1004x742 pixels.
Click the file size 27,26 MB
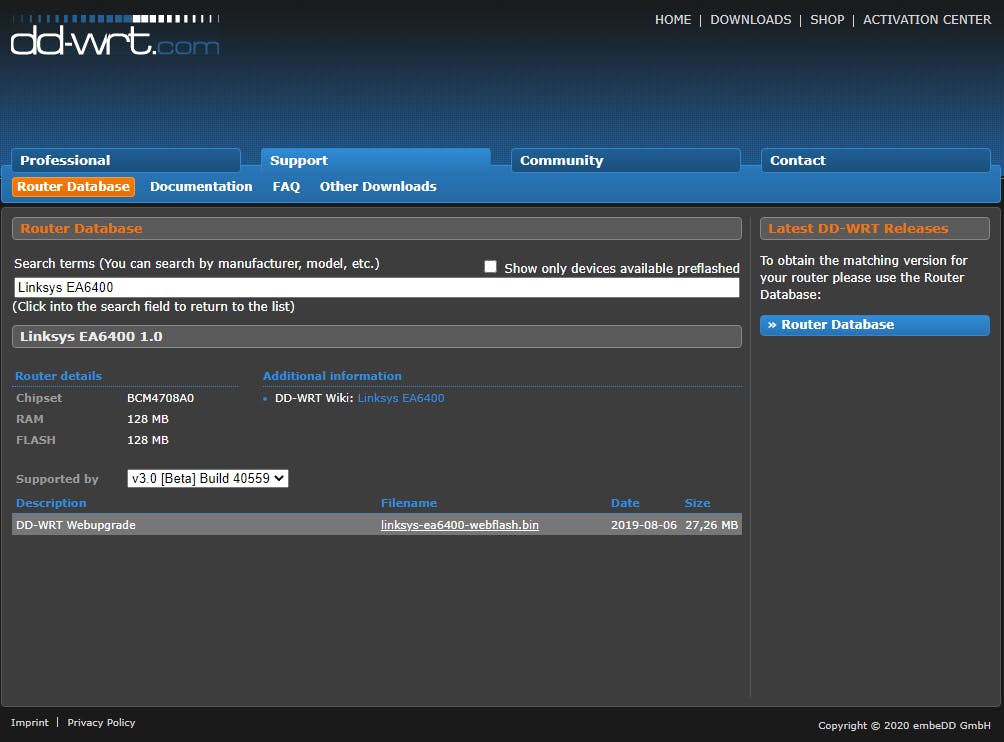711,525
